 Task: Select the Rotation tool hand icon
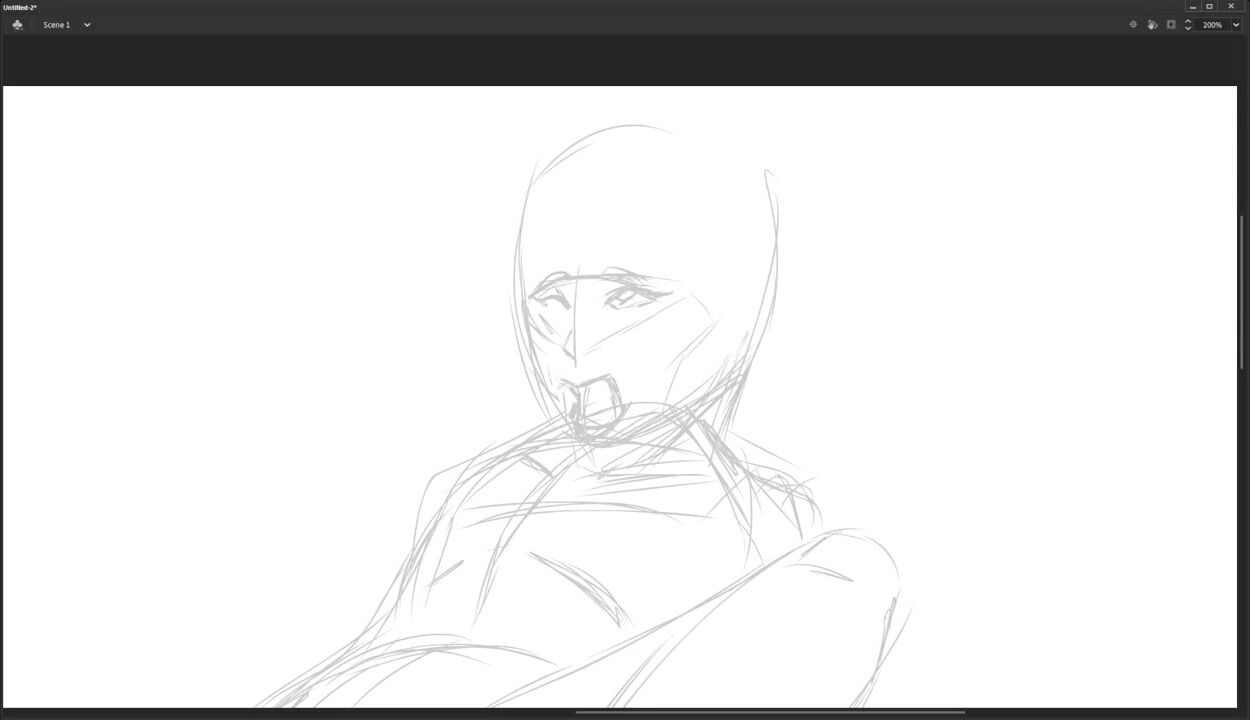[1152, 25]
